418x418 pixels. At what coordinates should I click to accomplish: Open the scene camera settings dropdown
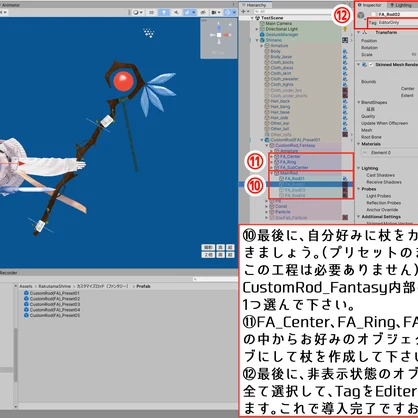click(216, 12)
